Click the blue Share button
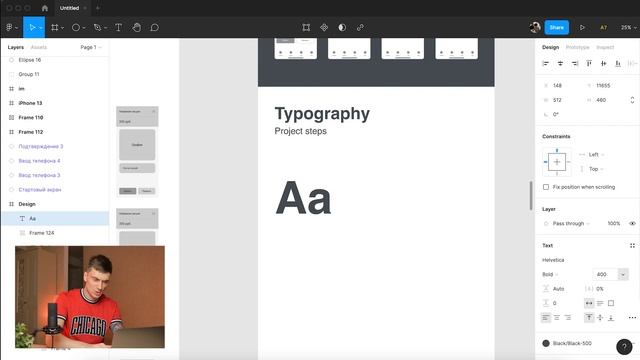 (x=556, y=27)
